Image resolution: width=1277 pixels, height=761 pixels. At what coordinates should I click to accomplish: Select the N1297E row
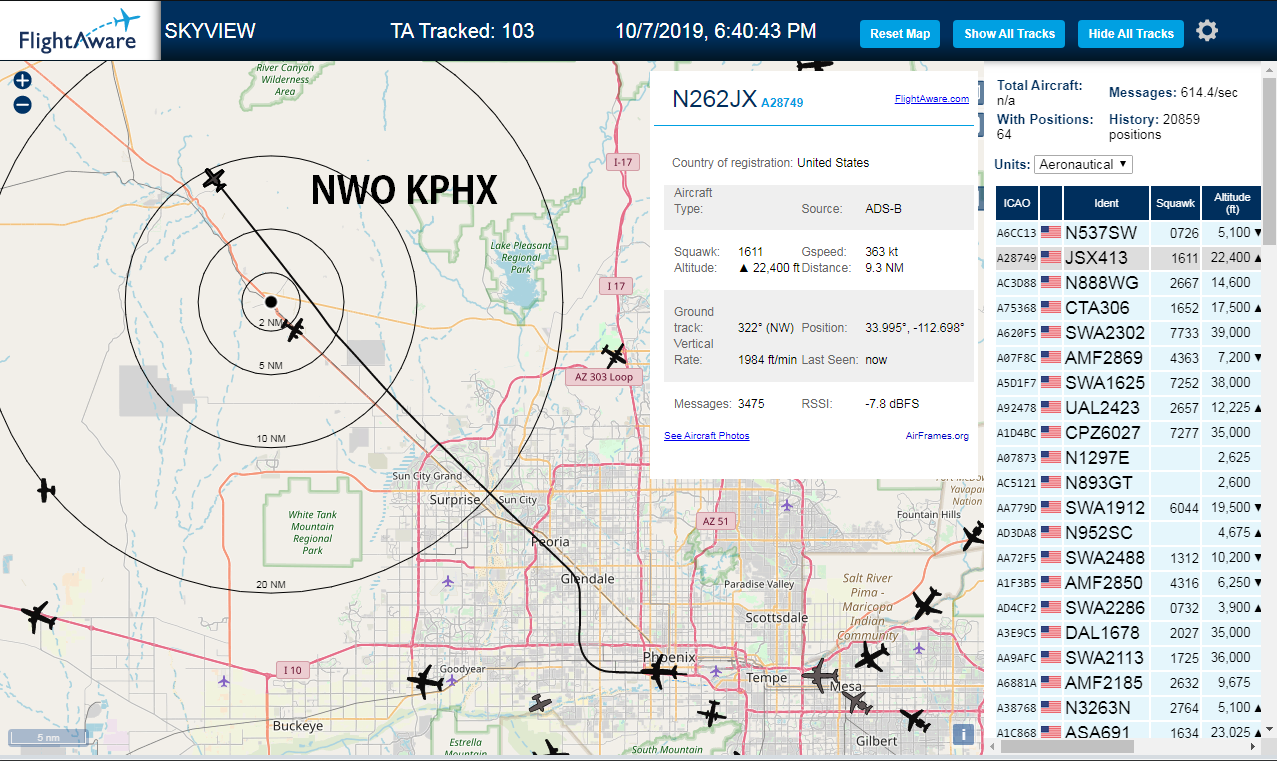[1129, 457]
